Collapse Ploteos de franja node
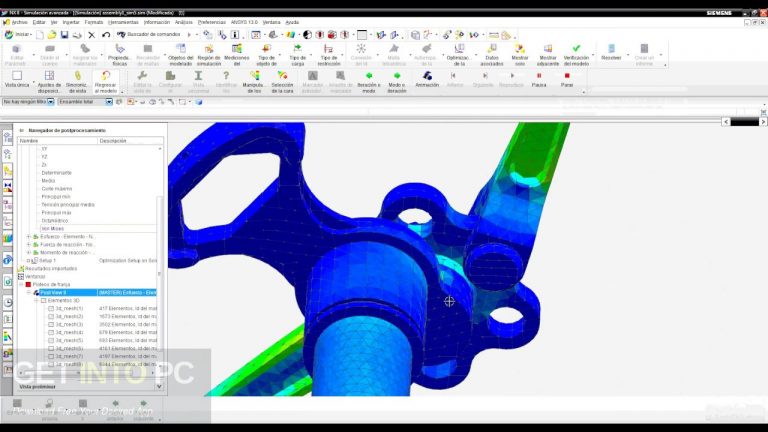Screen dimensions: 768x432 point(21,285)
